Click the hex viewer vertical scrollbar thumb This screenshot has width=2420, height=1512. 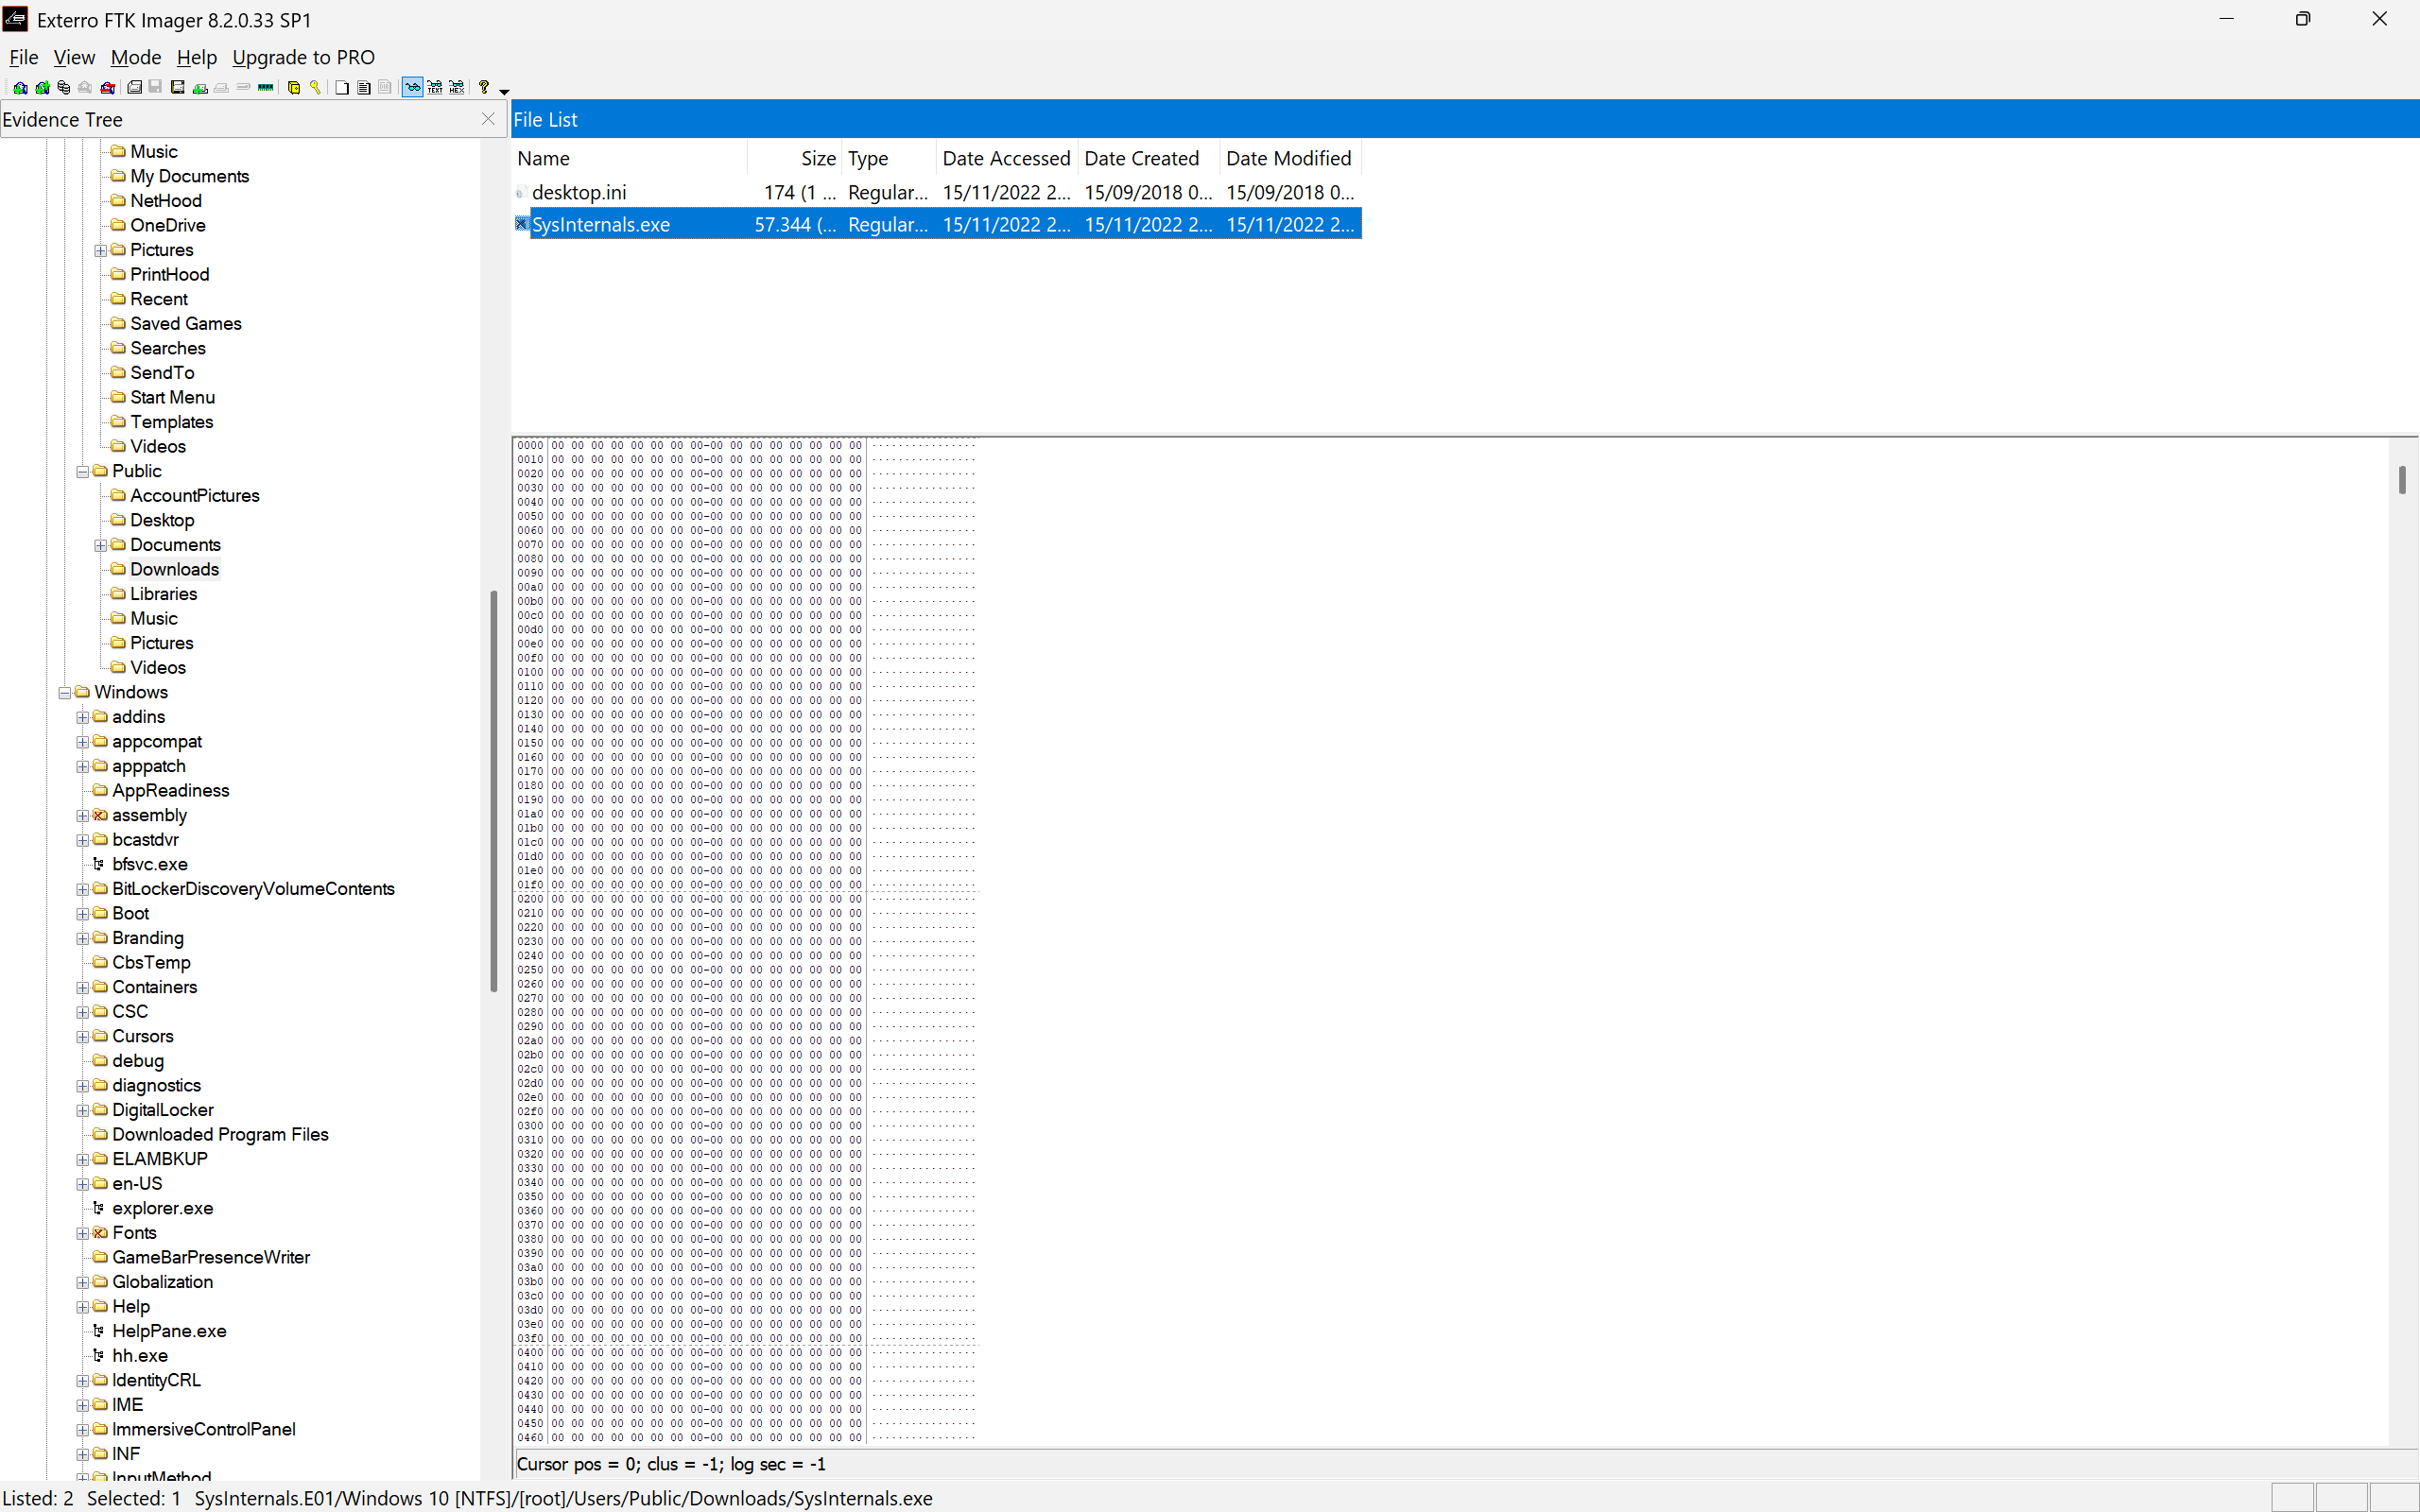click(x=2402, y=480)
